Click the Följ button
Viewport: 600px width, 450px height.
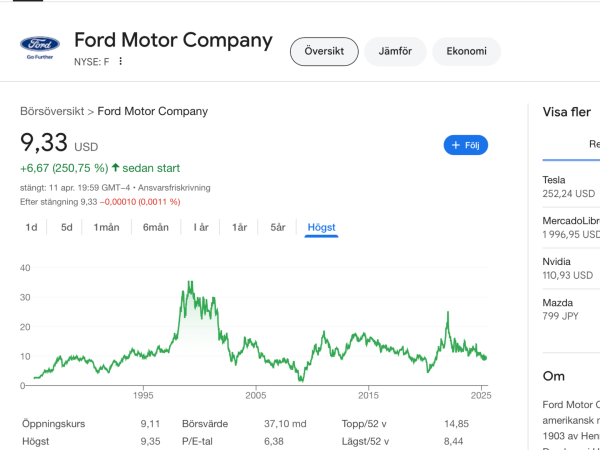[465, 145]
